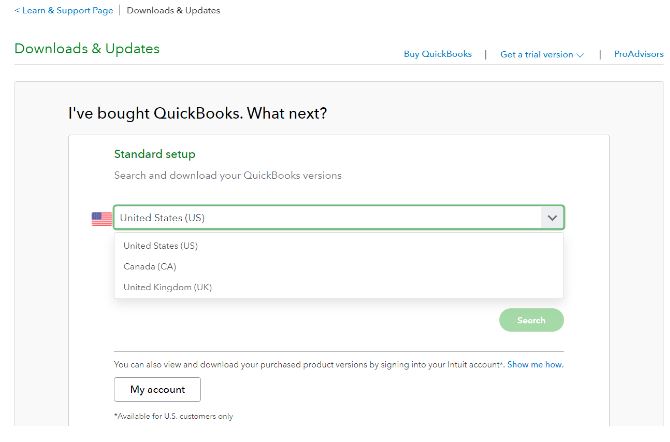Screen dimensions: 670x442
Task: Follow the Show me how link
Action: click(535, 364)
